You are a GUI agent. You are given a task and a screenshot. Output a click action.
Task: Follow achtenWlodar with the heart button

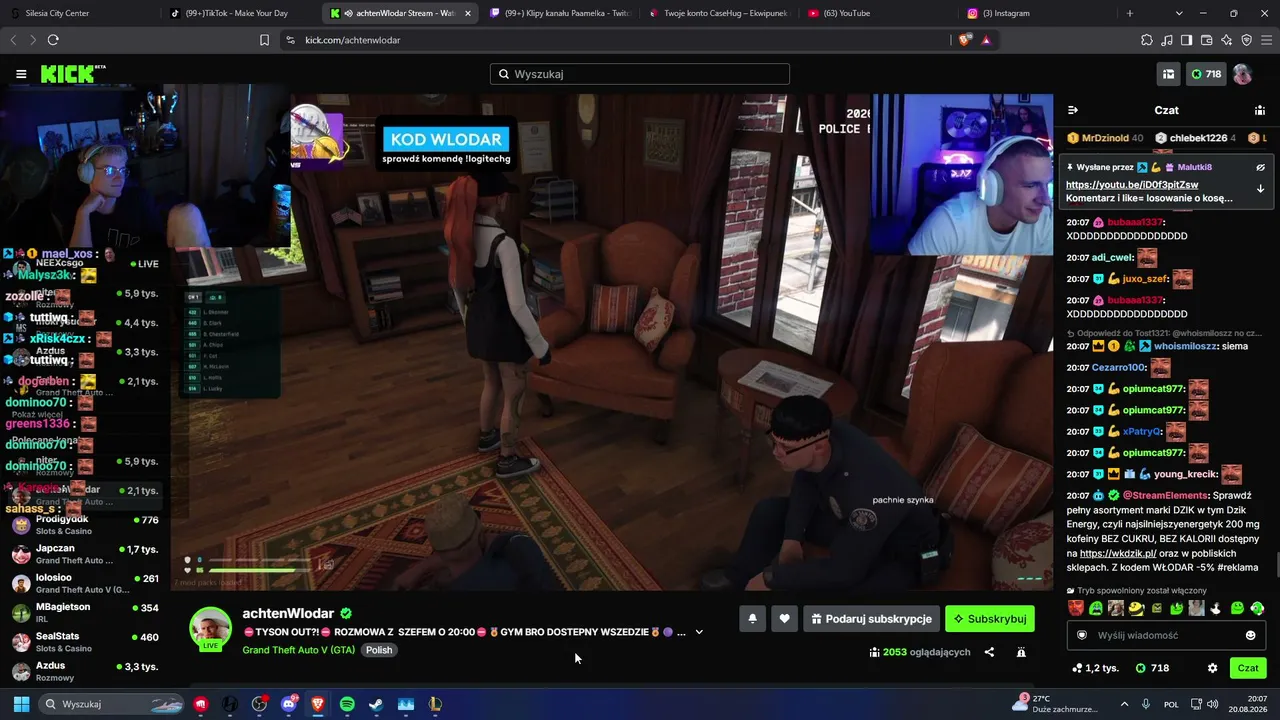[x=784, y=619]
